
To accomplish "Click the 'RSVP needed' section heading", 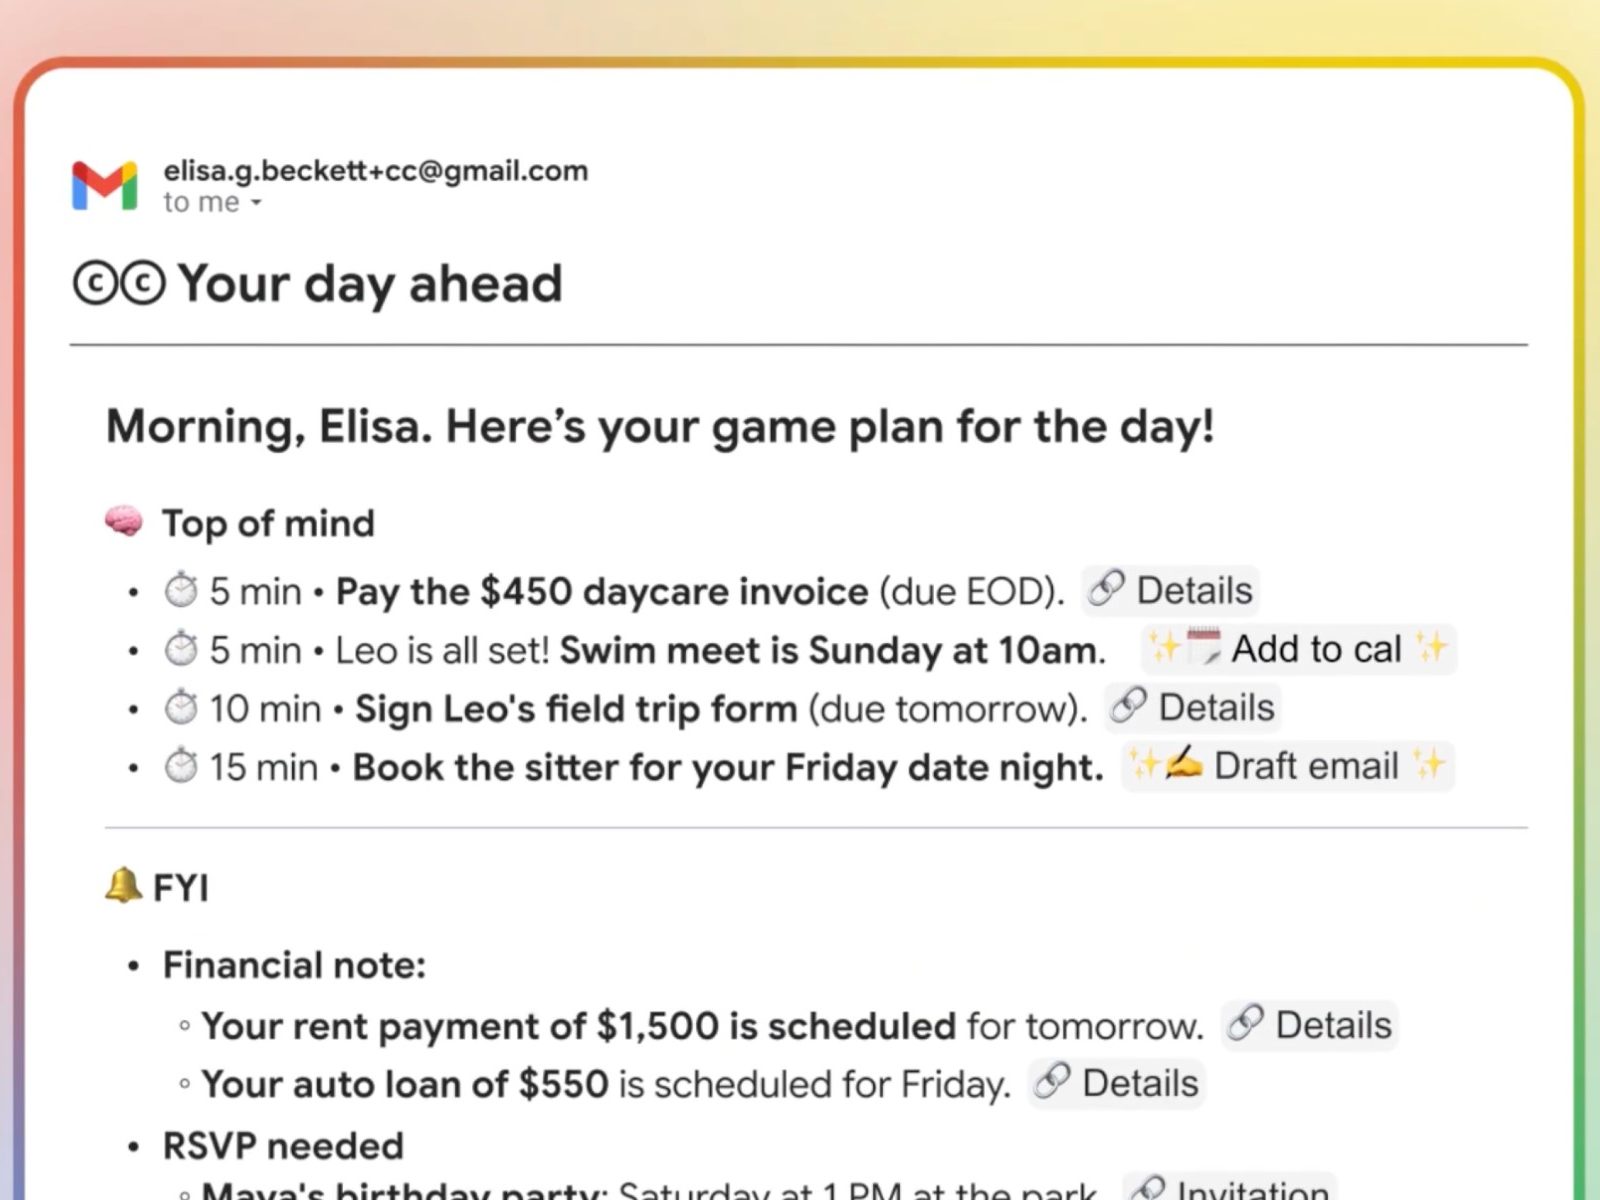I will [283, 1145].
